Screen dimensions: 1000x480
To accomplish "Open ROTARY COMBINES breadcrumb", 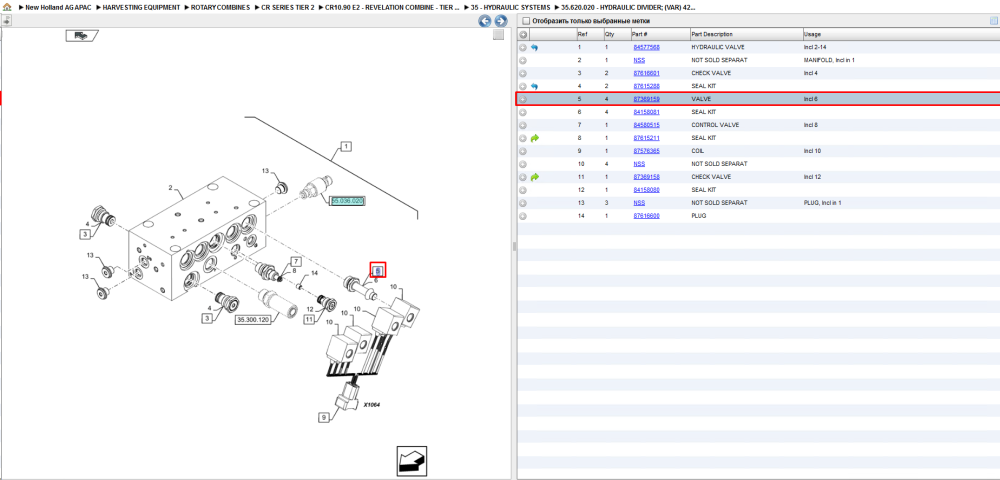I will pyautogui.click(x=221, y=7).
